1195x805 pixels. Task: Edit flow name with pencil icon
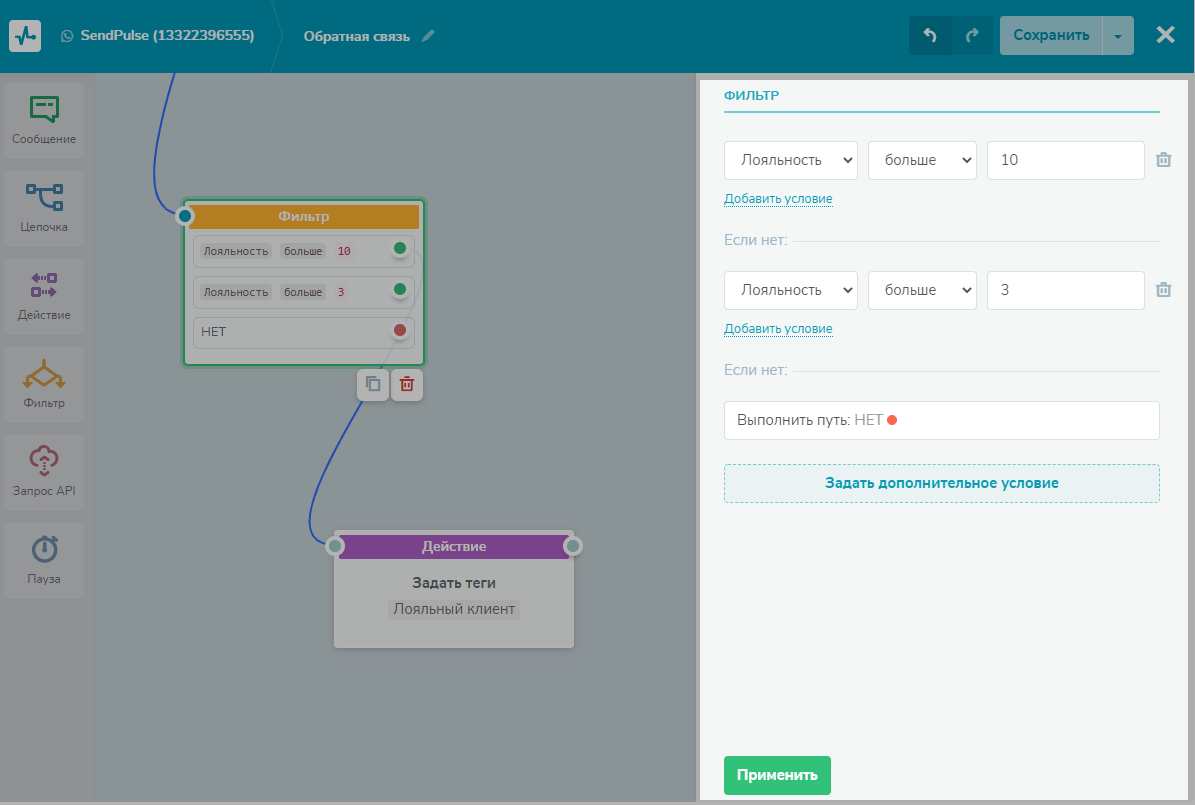tap(428, 36)
